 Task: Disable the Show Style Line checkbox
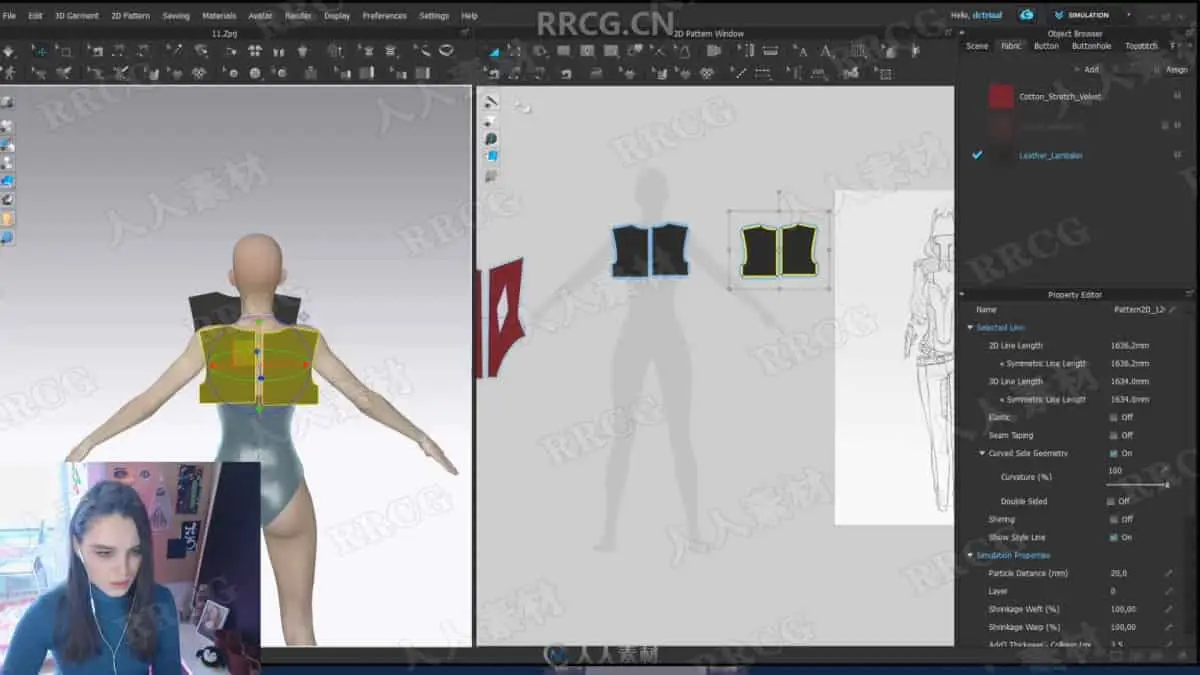pos(1114,537)
